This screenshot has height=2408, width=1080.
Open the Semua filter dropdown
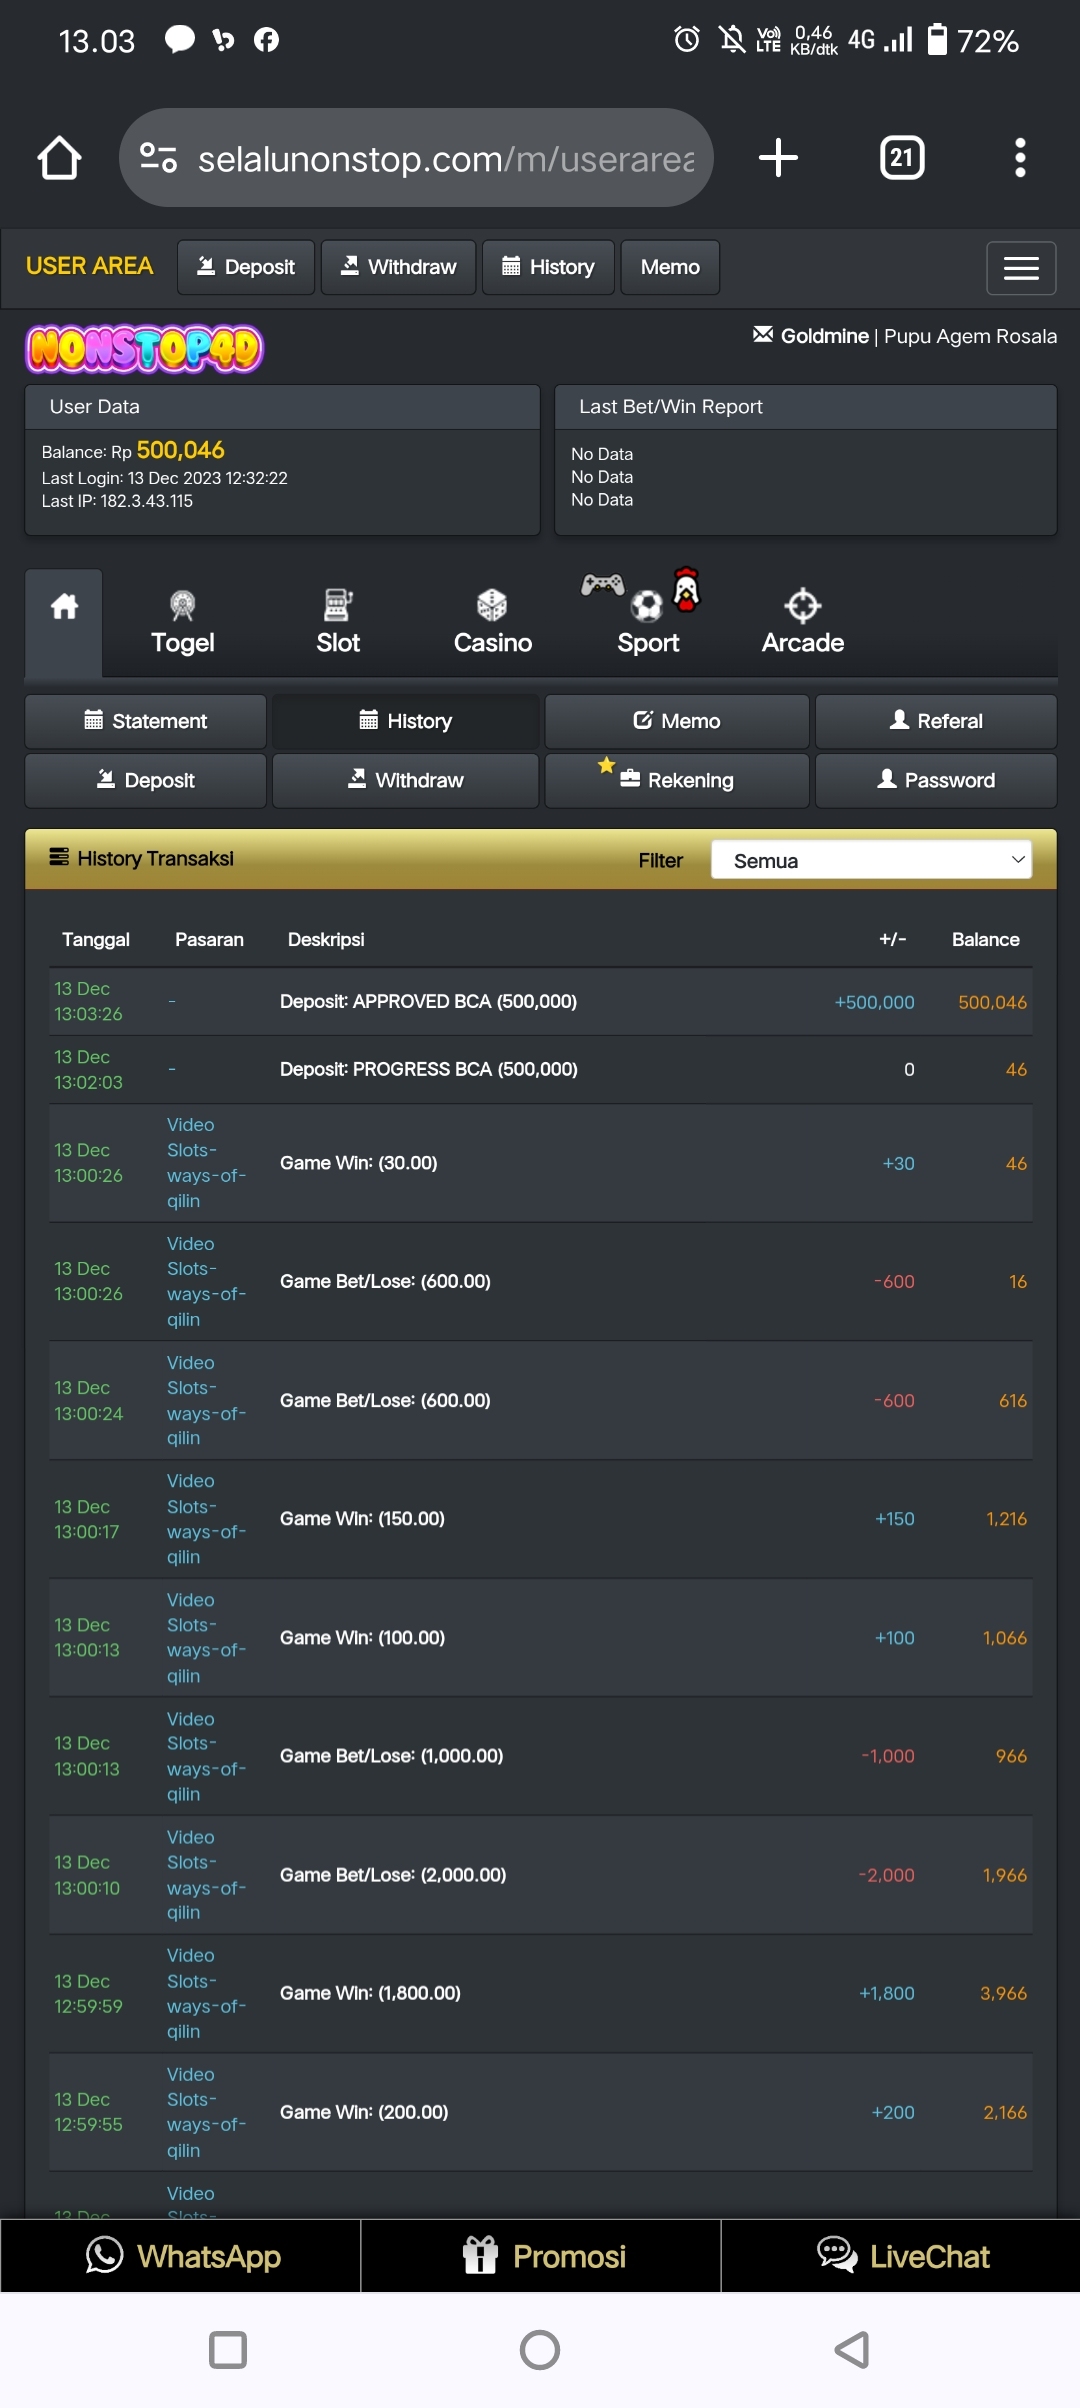point(871,860)
